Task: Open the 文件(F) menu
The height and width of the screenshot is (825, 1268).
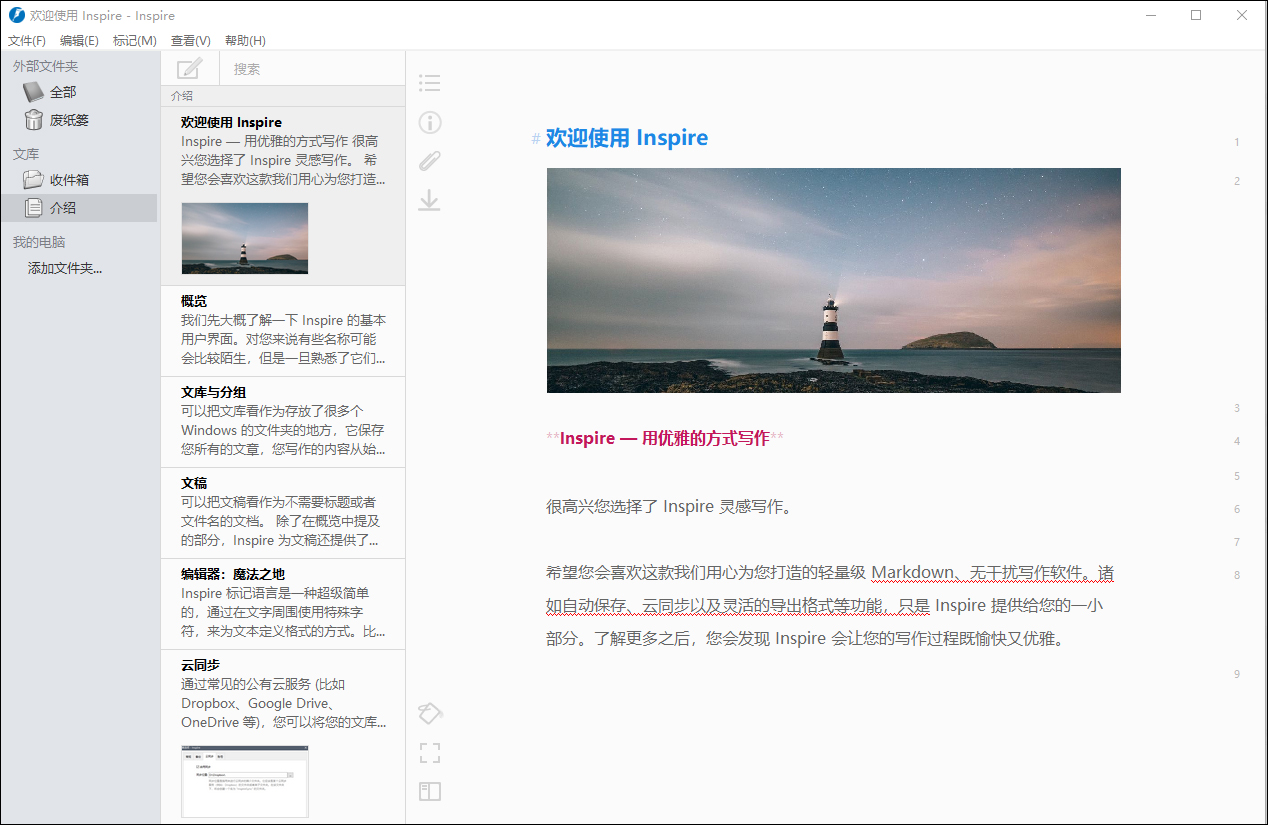Action: [27, 41]
